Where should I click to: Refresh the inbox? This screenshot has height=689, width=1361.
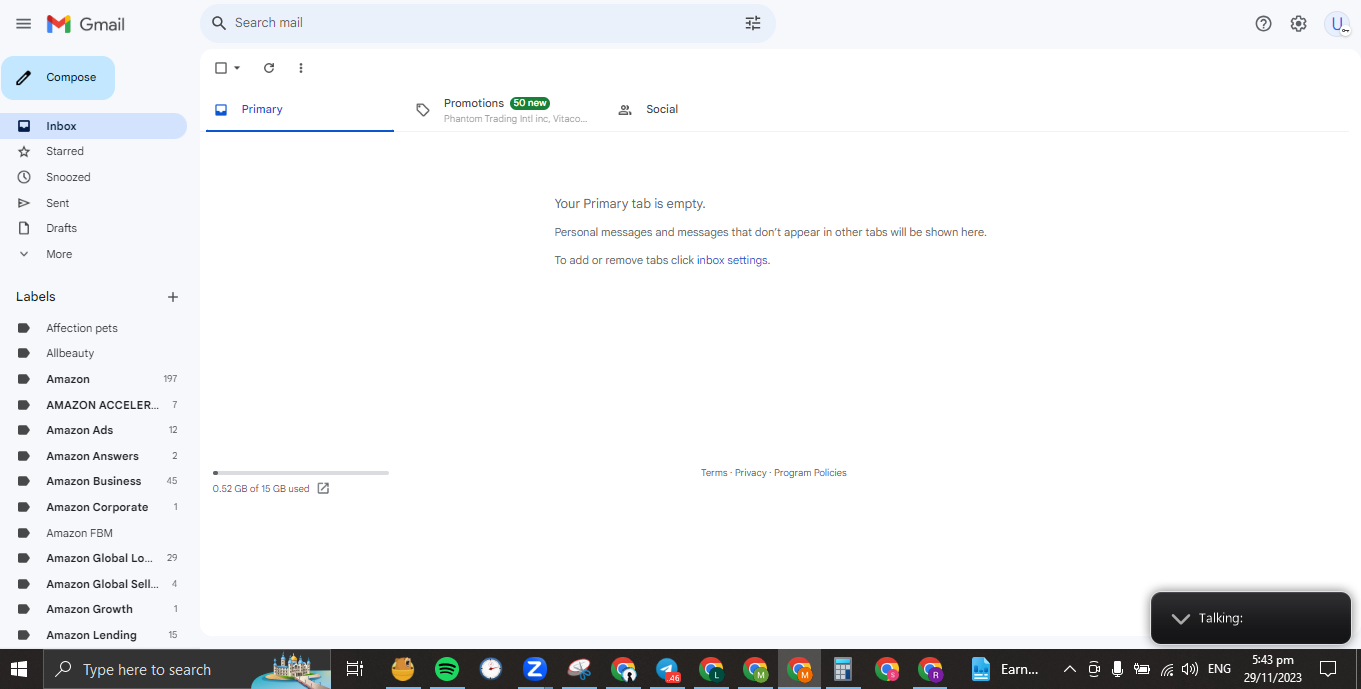click(x=269, y=68)
